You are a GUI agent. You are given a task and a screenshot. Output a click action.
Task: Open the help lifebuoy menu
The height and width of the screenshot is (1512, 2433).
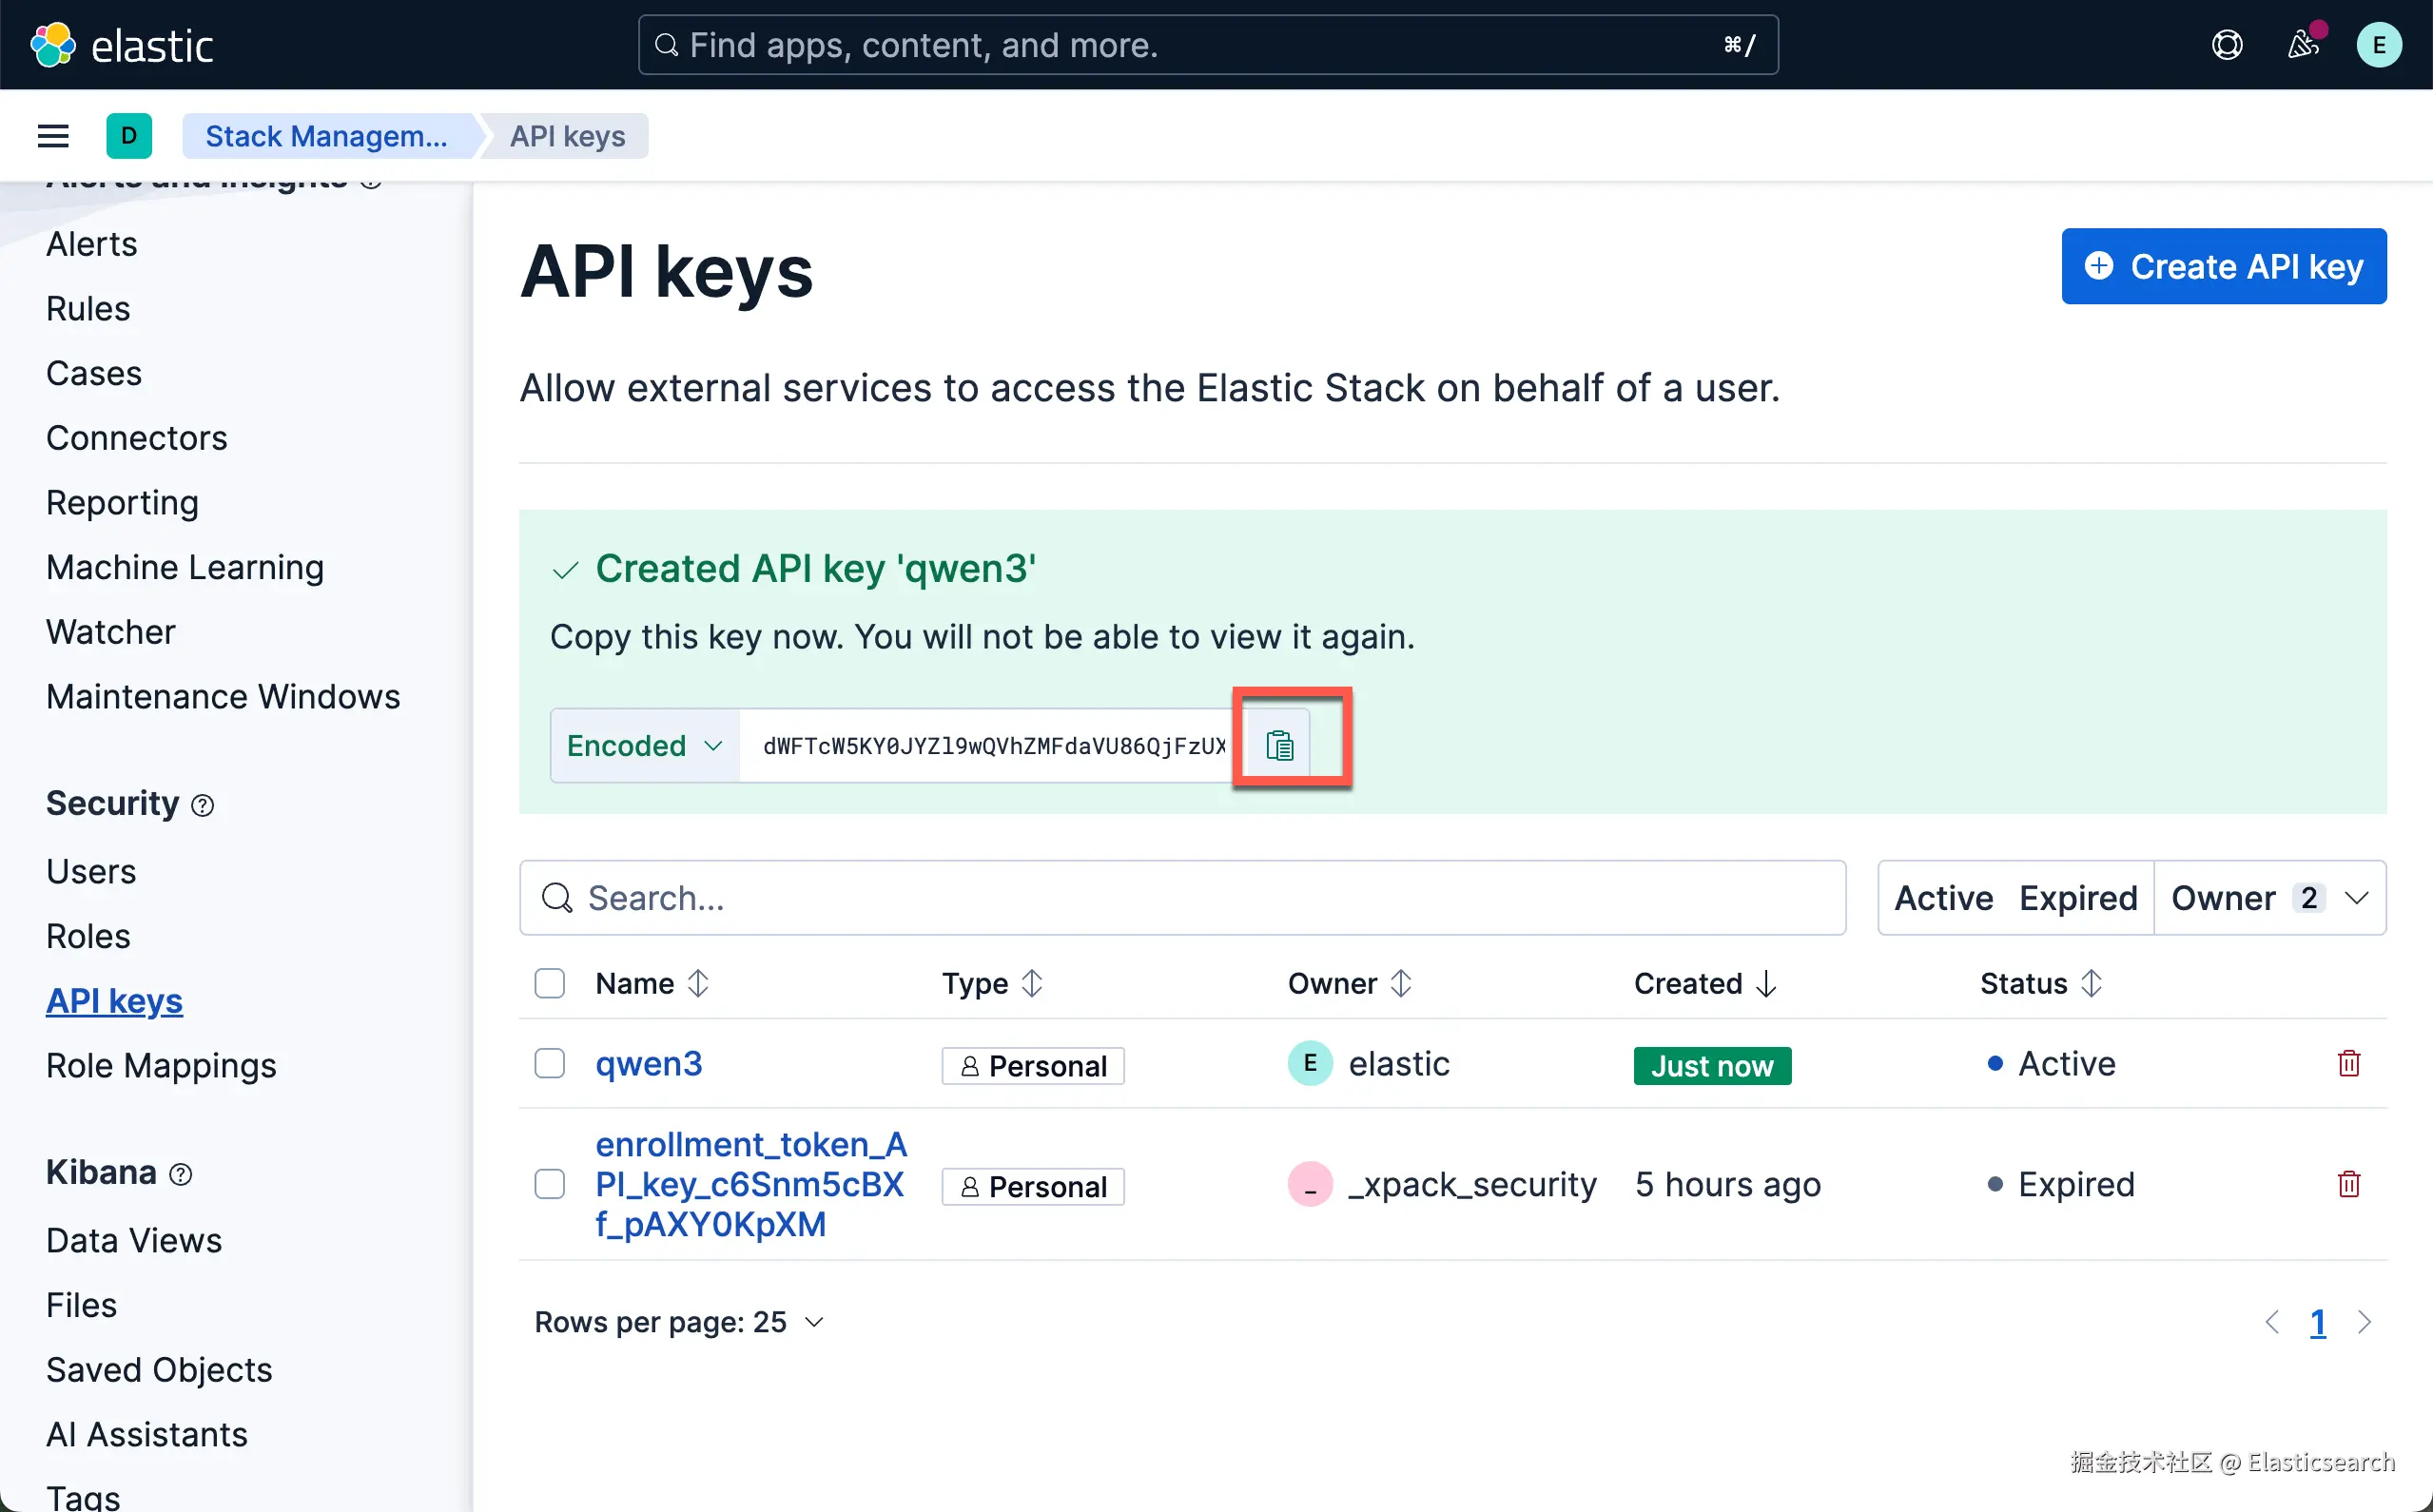click(x=2226, y=45)
